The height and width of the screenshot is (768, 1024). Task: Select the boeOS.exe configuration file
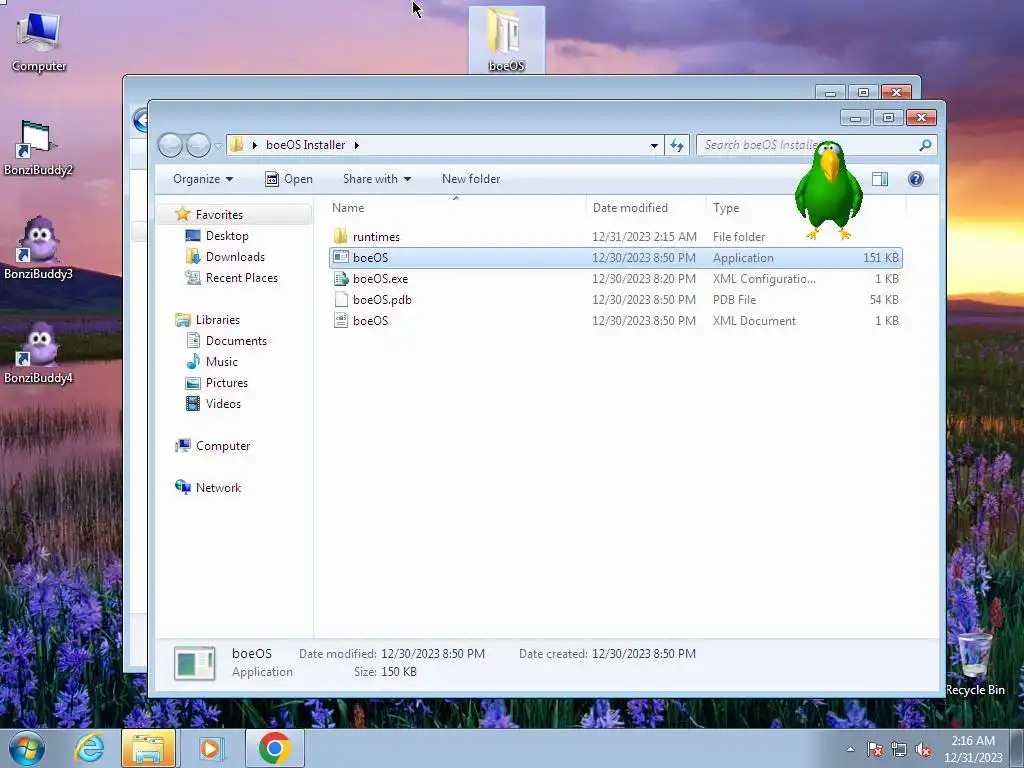[x=616, y=279]
